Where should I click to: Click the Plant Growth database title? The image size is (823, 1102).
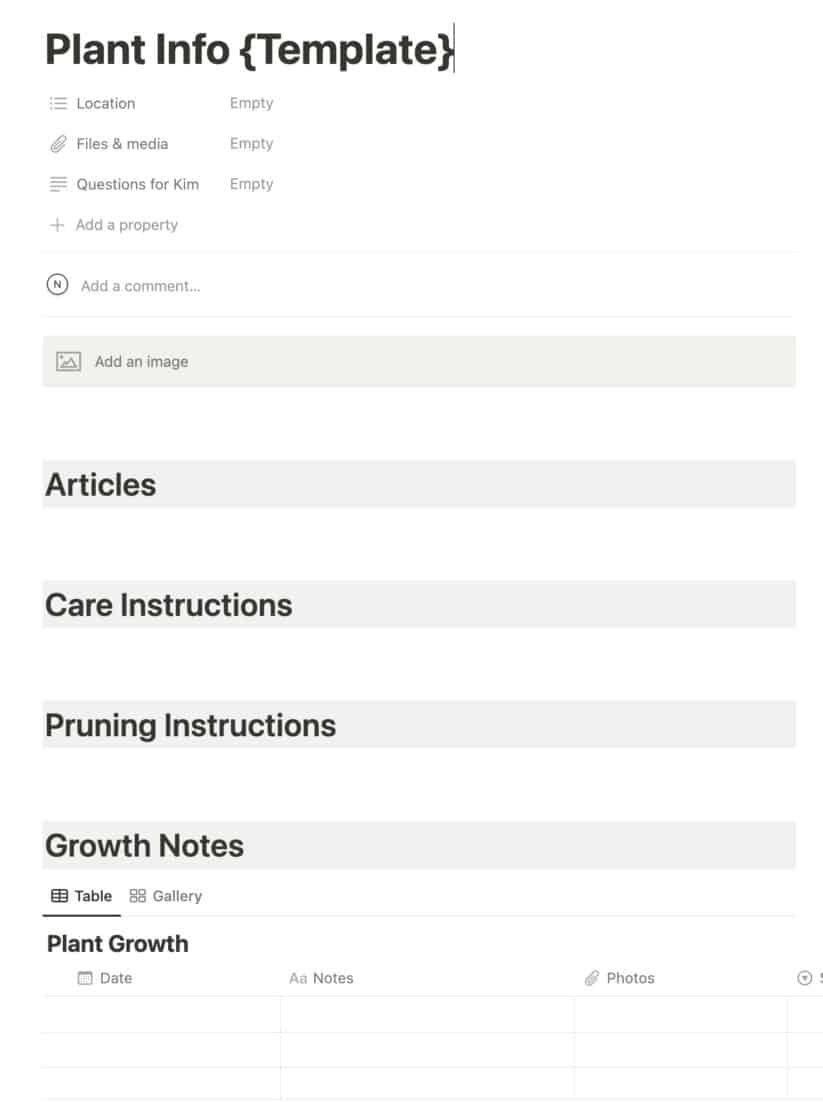[x=117, y=944]
